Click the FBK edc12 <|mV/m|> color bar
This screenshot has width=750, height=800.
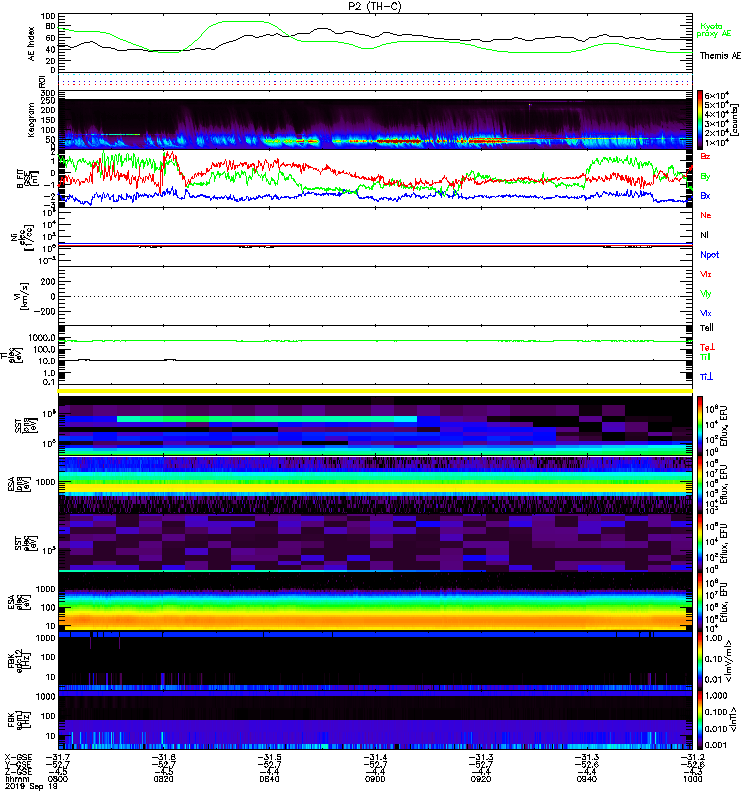pyautogui.click(x=700, y=661)
